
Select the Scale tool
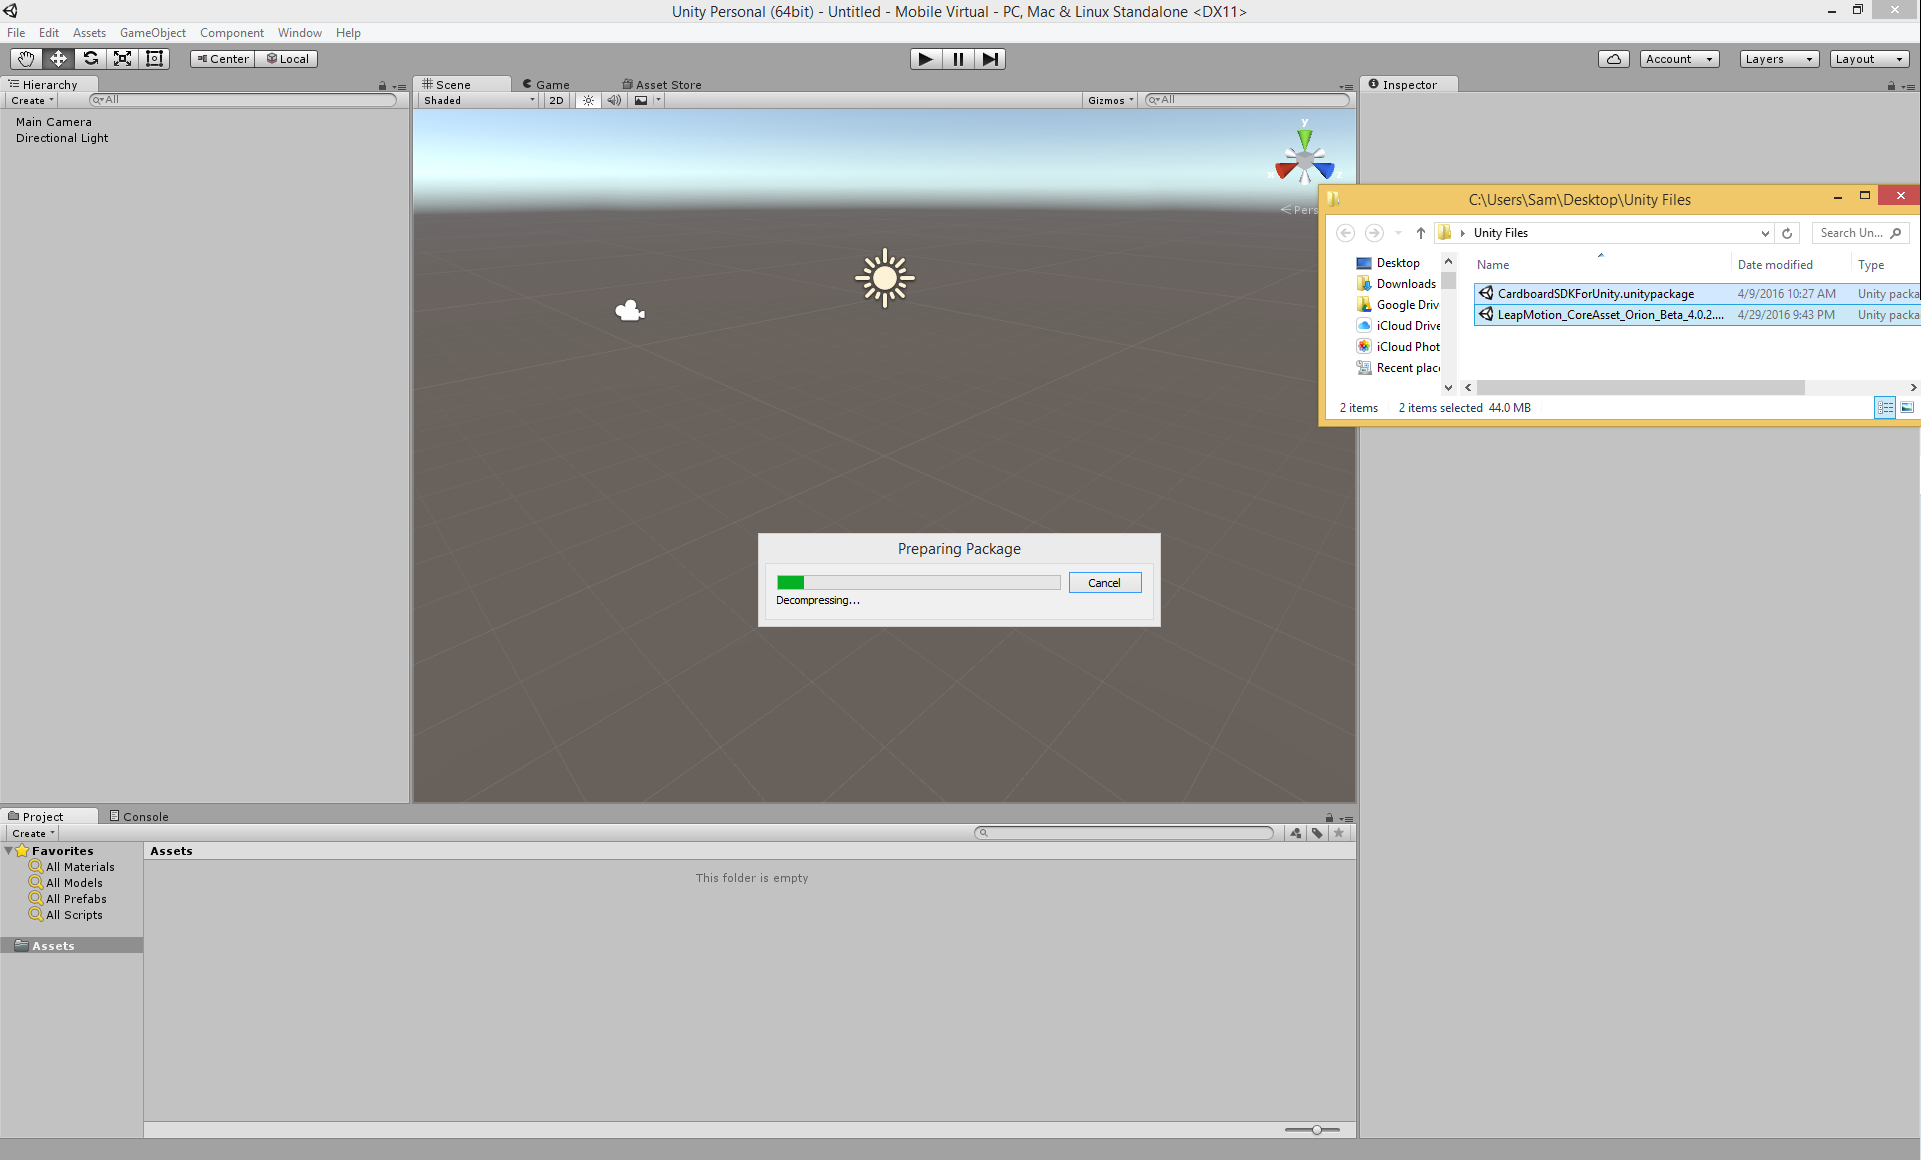point(122,59)
